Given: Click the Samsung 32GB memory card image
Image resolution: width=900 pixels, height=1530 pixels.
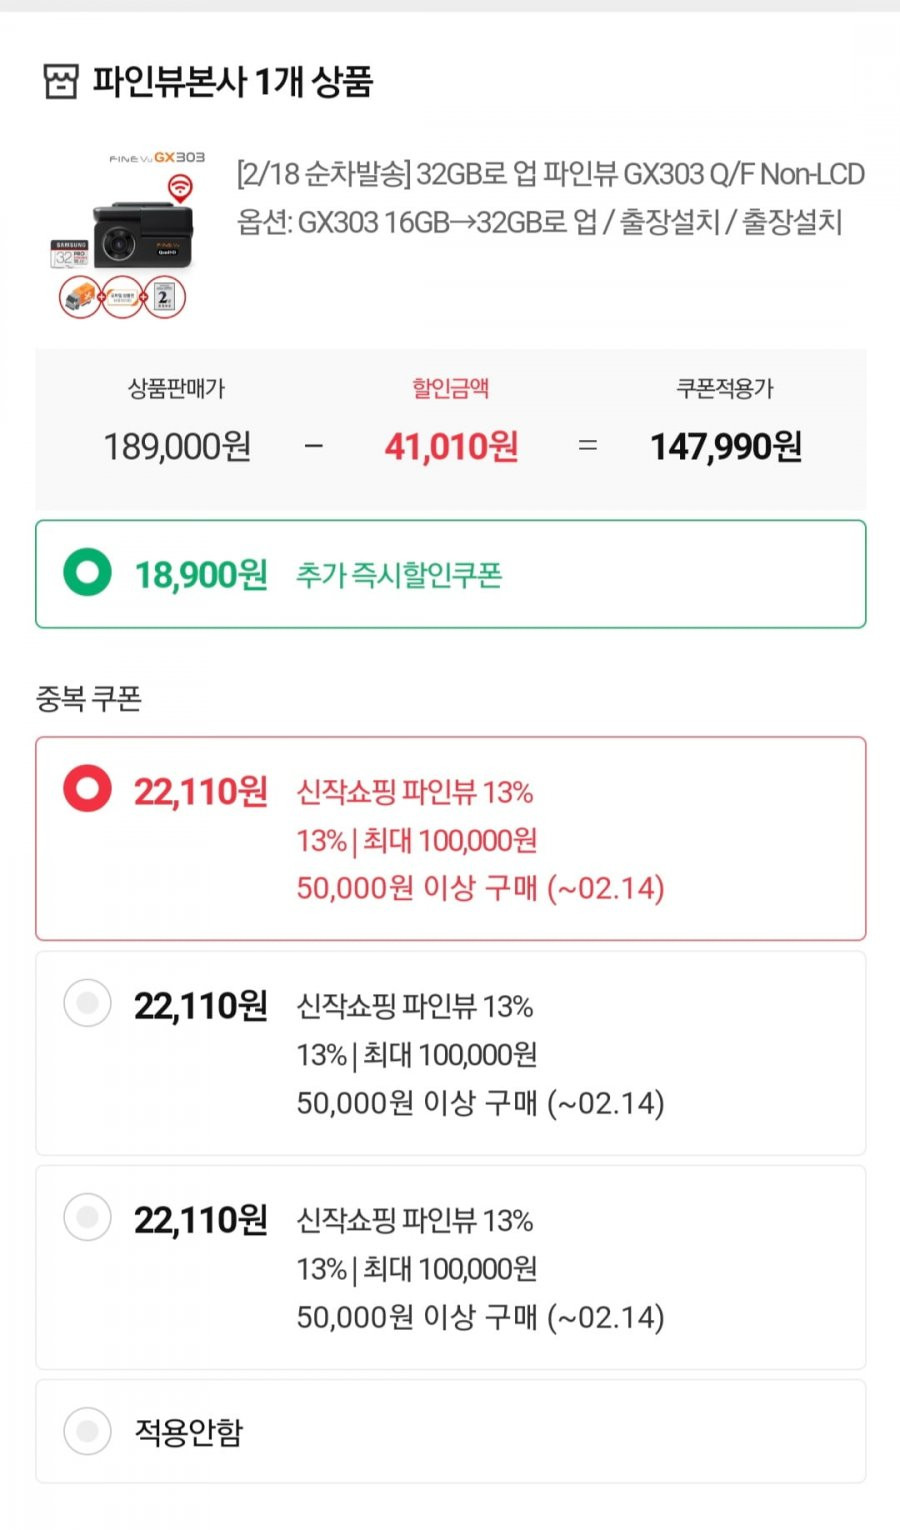Looking at the screenshot, I should tap(71, 254).
